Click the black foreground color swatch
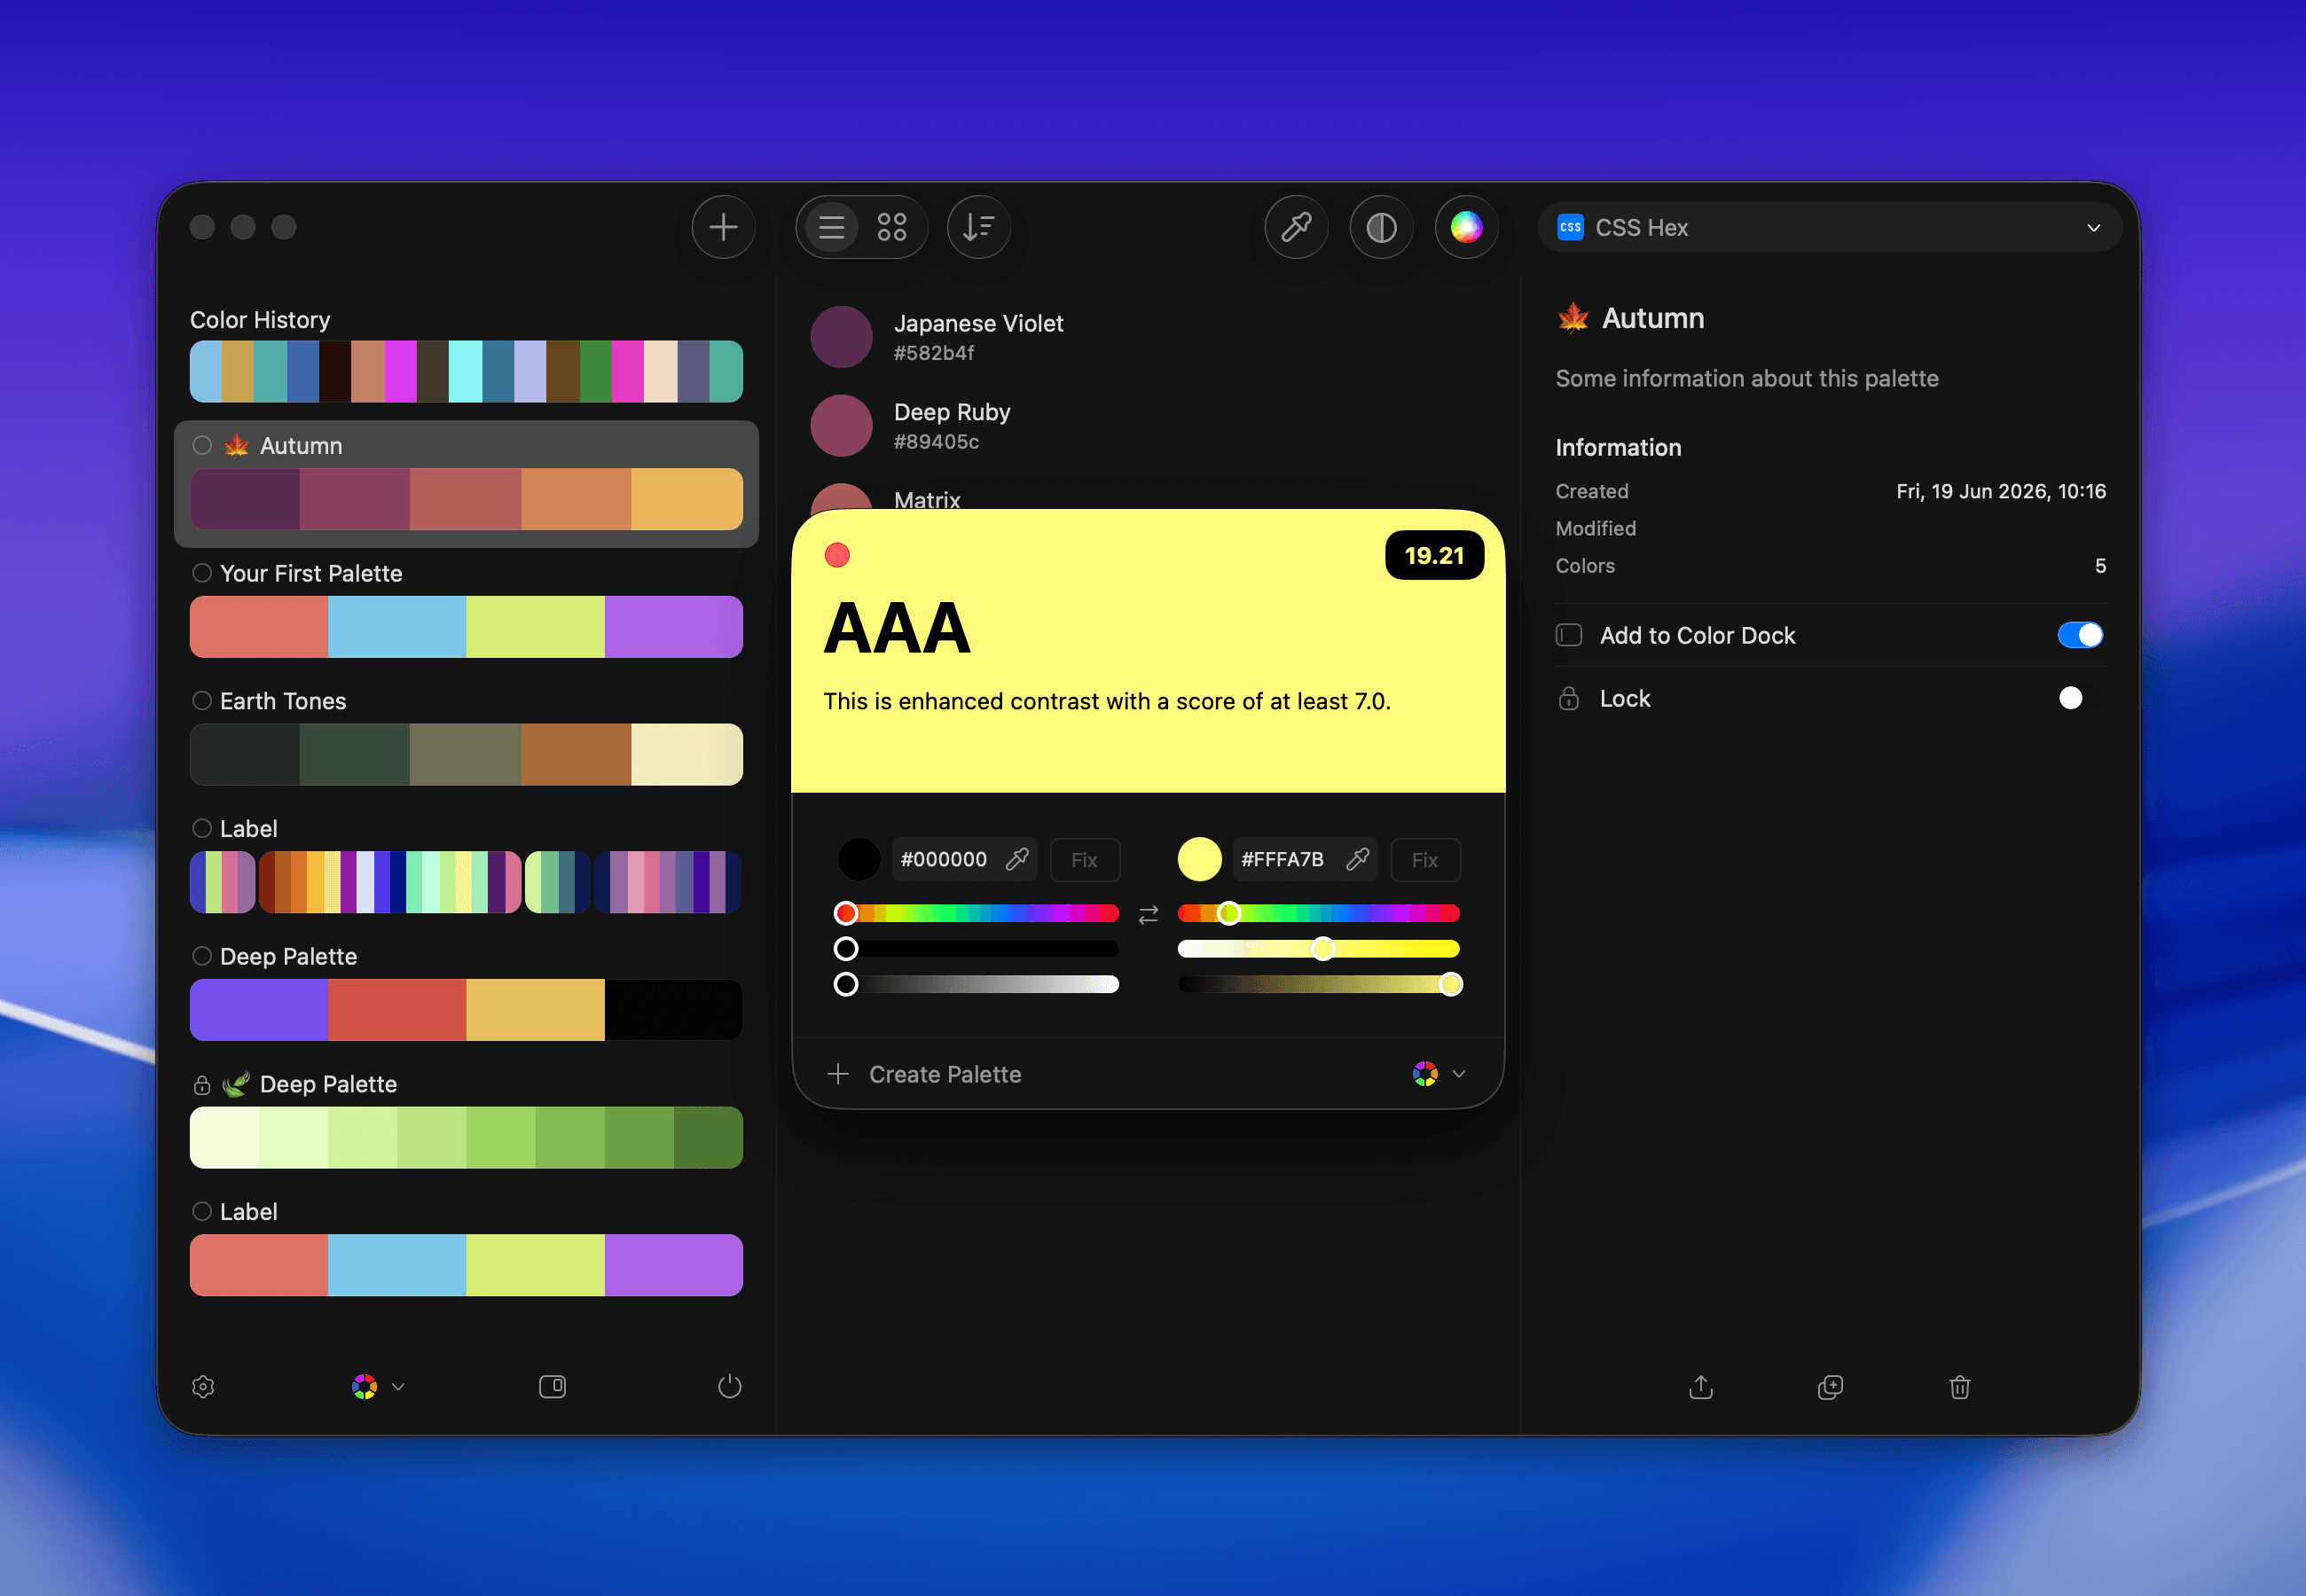 tap(858, 859)
